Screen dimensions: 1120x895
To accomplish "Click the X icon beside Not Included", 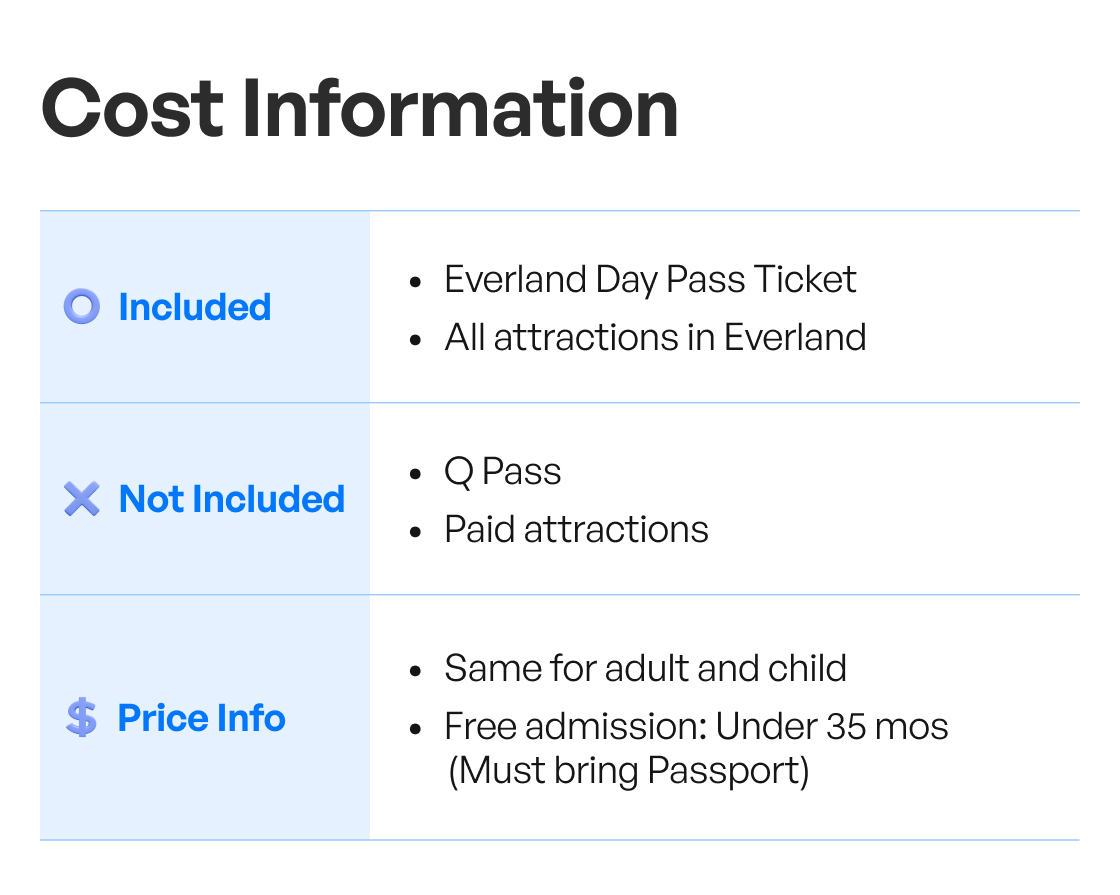I will 81,499.
